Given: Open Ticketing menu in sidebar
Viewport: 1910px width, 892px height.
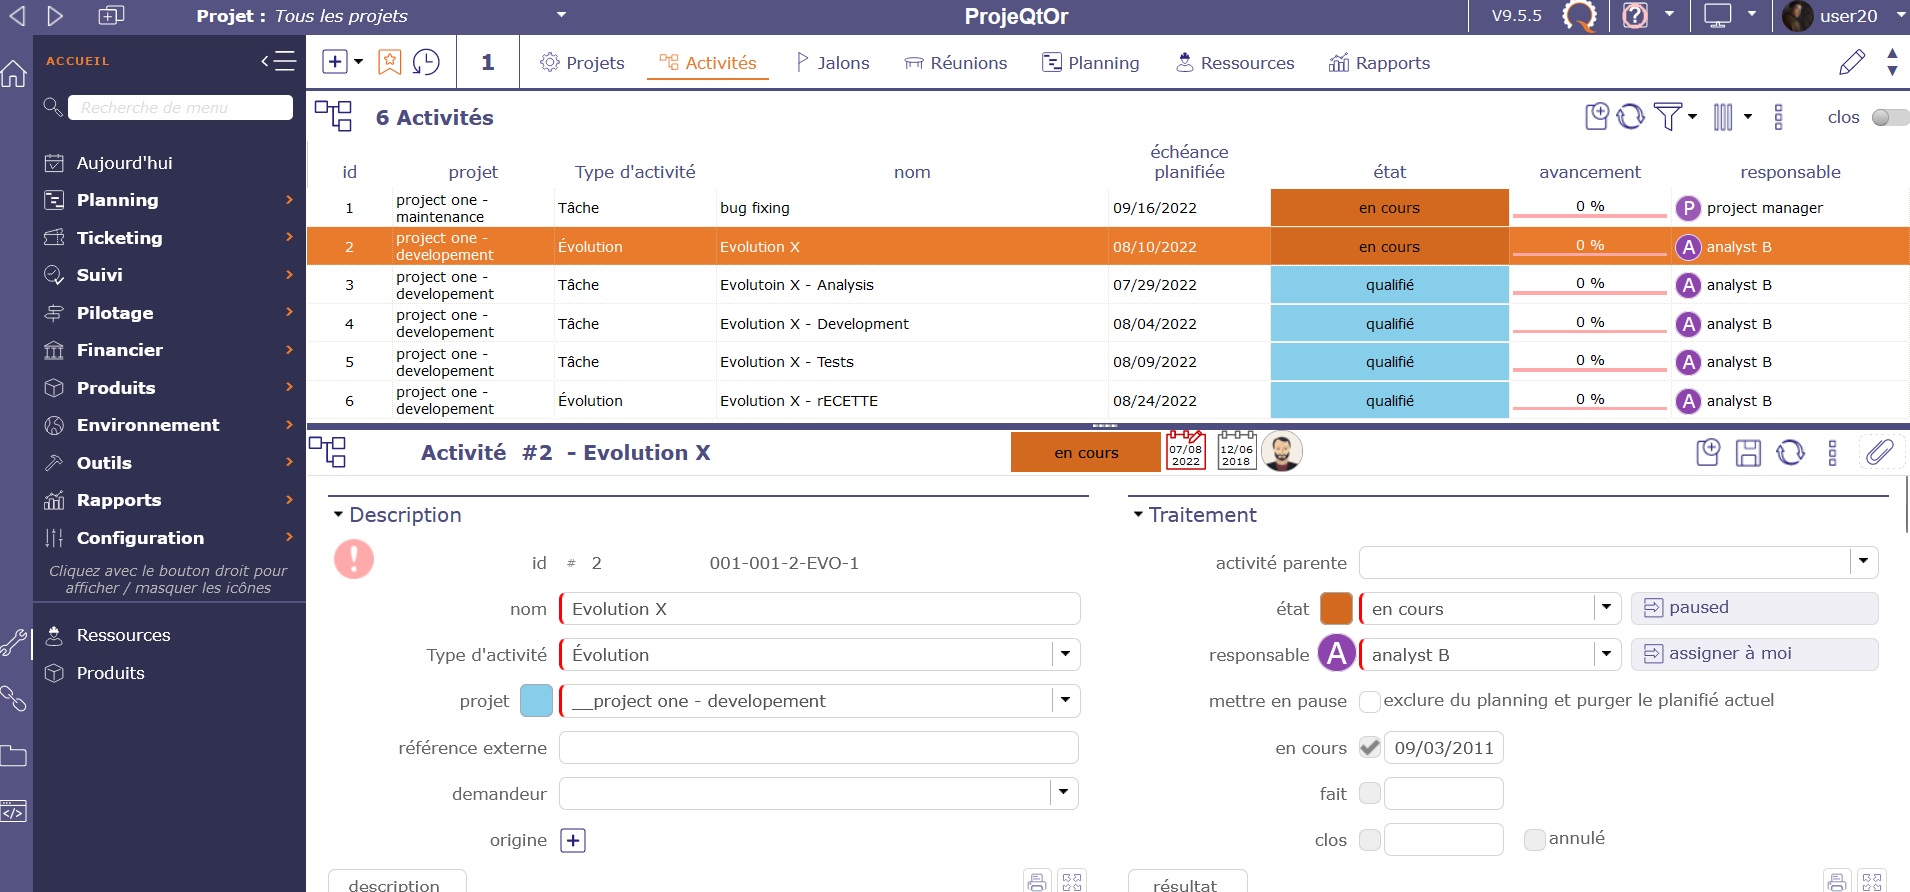Looking at the screenshot, I should tap(120, 238).
